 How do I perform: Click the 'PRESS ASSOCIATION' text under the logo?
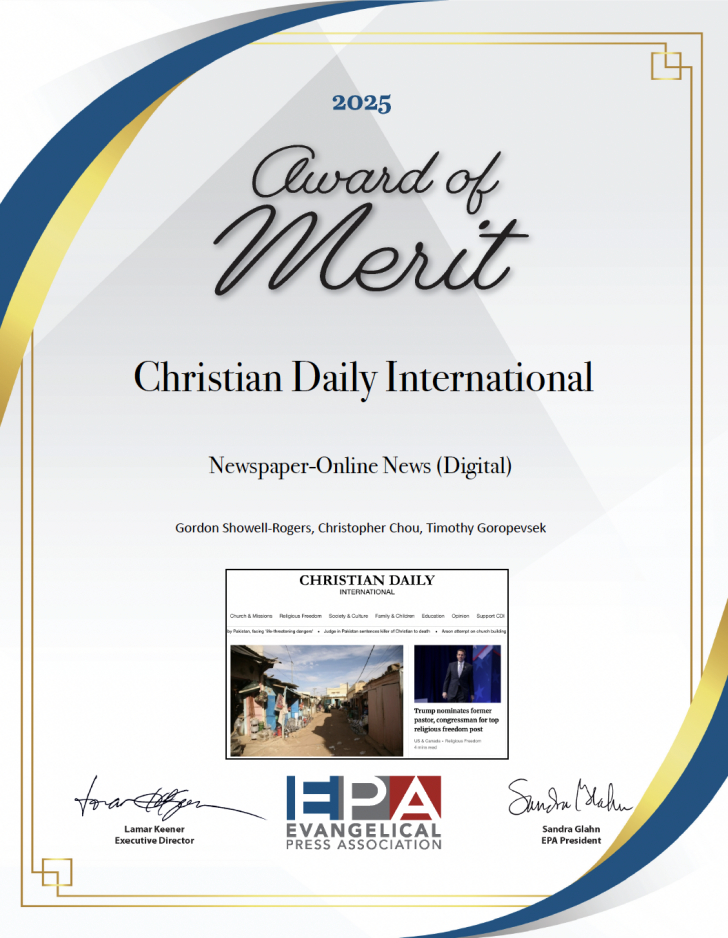pos(364,845)
